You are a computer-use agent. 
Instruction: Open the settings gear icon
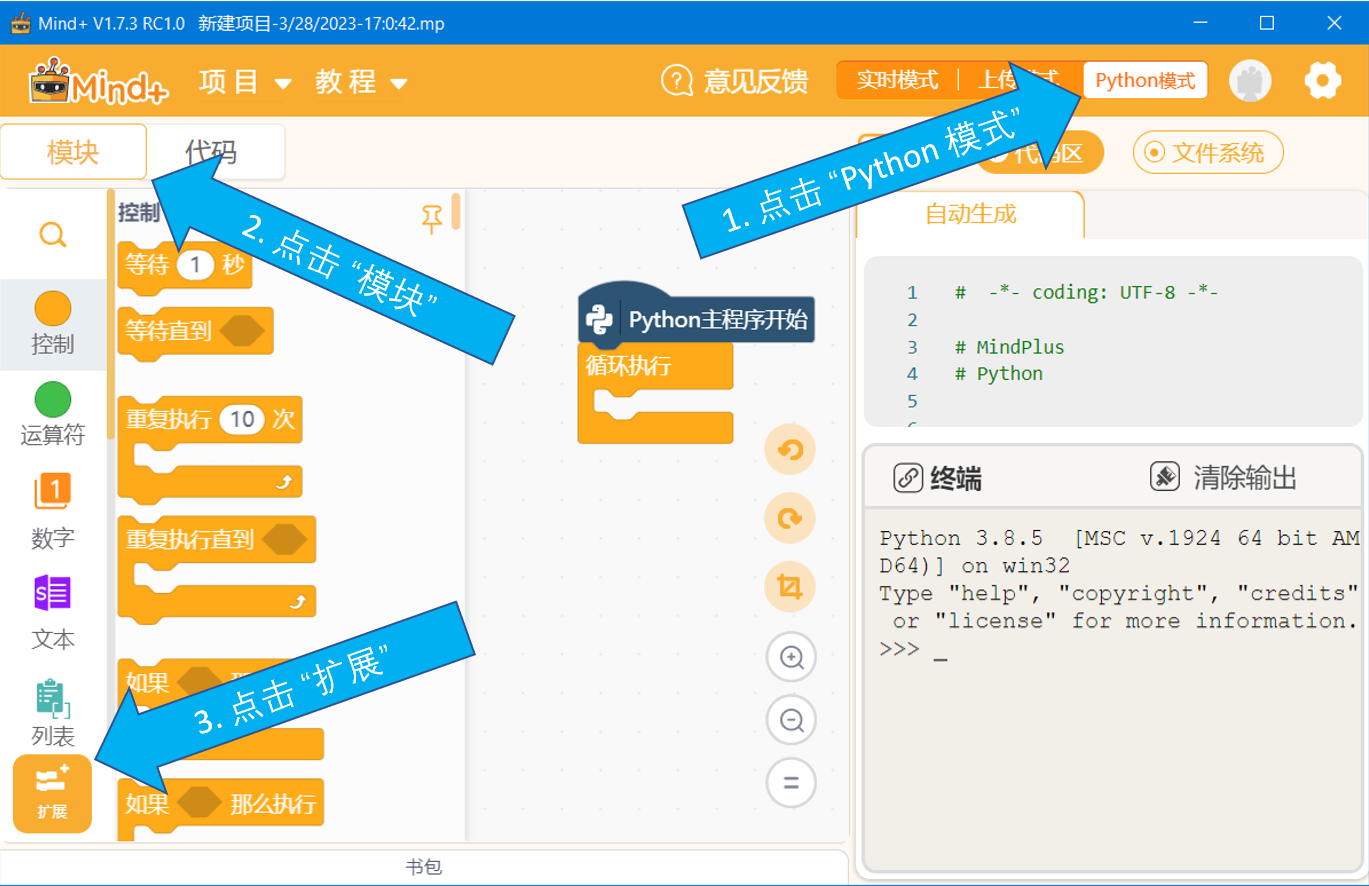coord(1323,81)
